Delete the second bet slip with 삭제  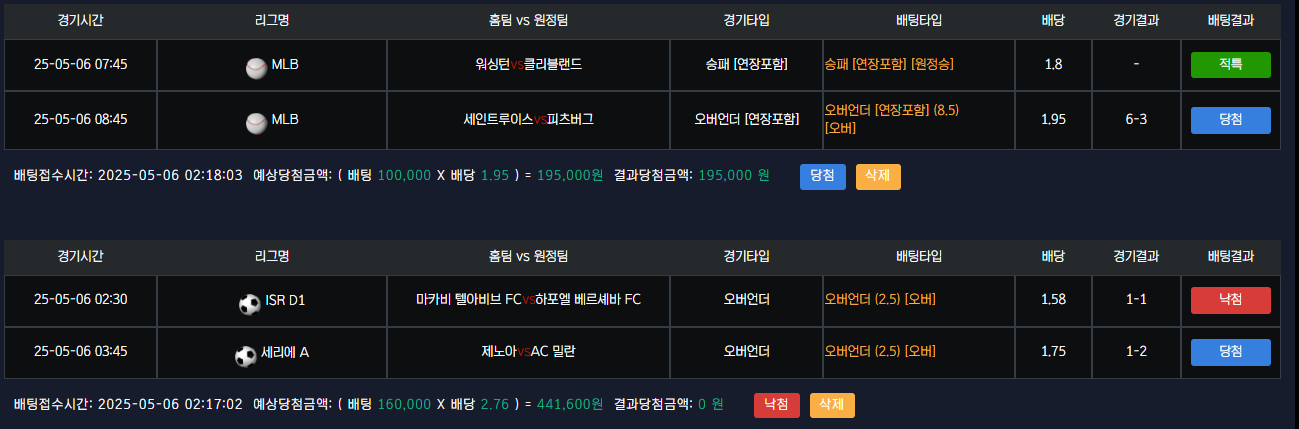click(x=832, y=405)
